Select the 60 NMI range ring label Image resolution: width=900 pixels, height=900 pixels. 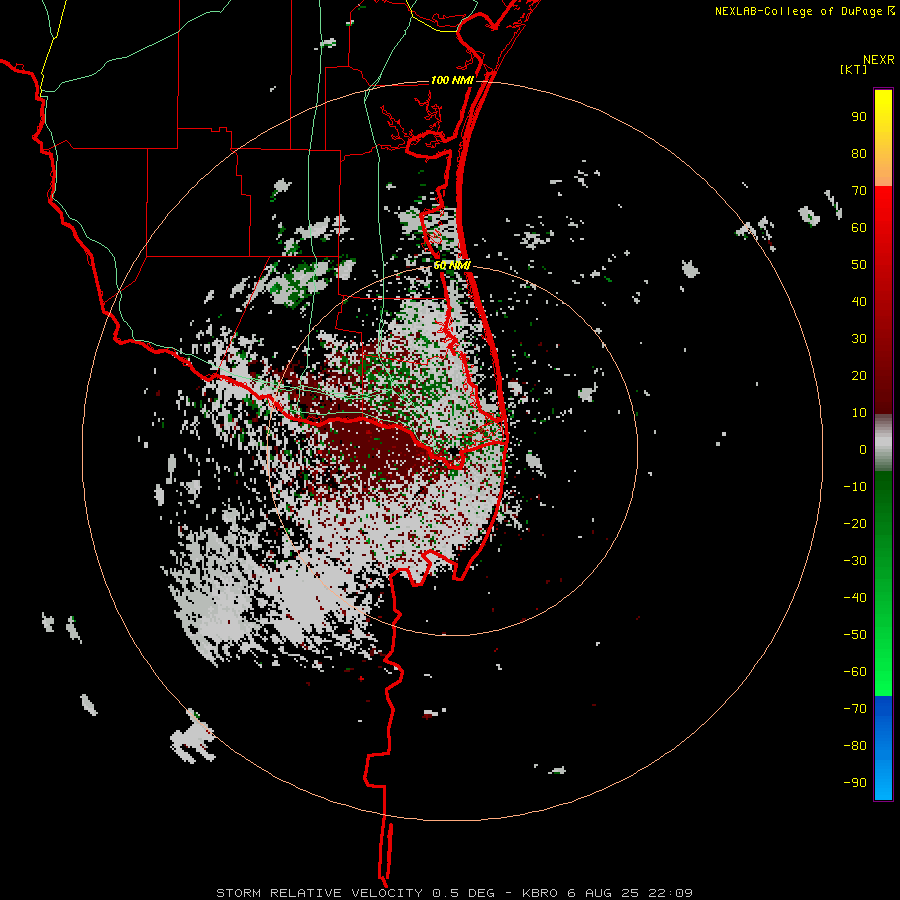[452, 265]
